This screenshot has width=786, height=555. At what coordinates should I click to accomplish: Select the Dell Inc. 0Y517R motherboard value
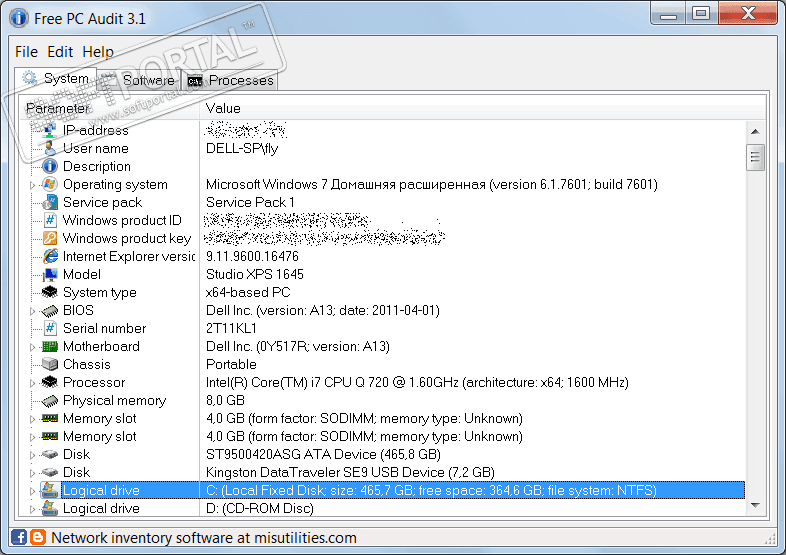[298, 346]
